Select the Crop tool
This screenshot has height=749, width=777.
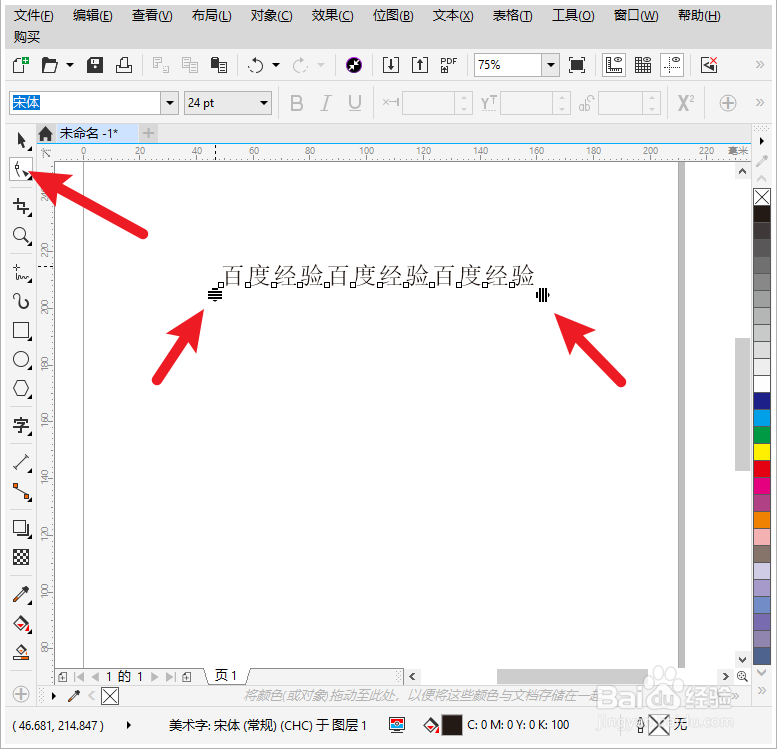(x=21, y=206)
